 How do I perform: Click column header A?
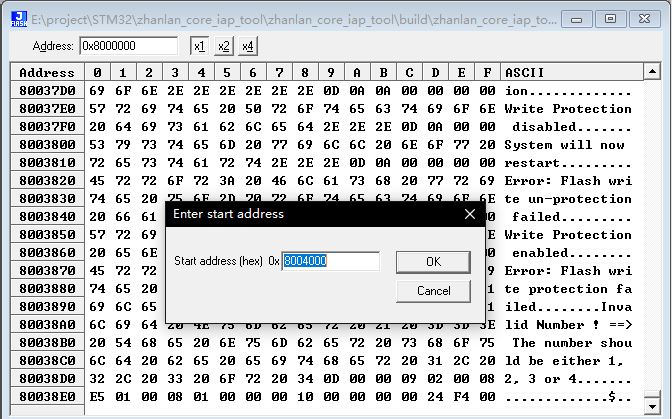pyautogui.click(x=357, y=72)
